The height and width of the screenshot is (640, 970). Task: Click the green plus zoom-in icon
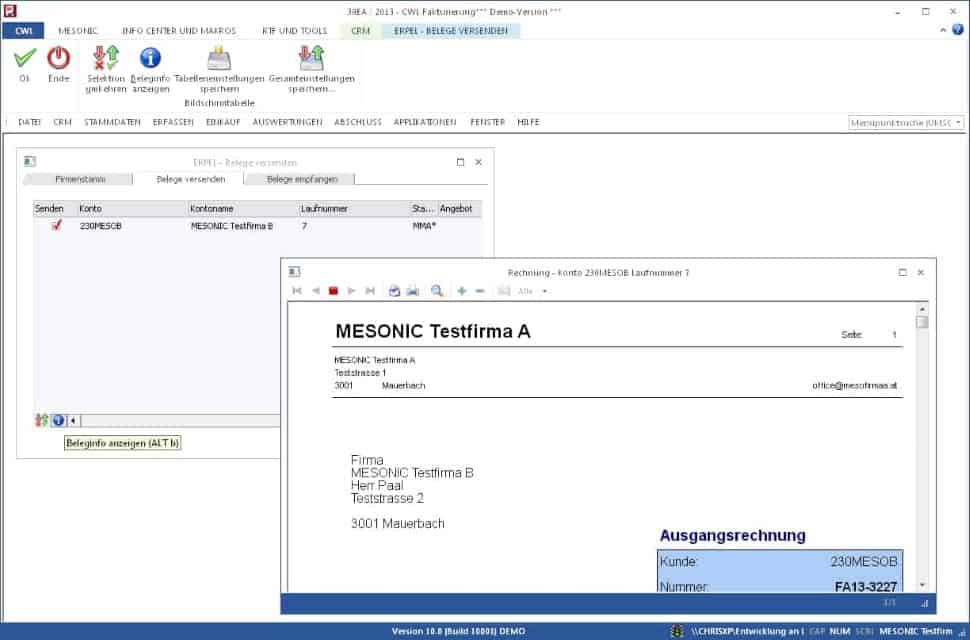point(462,291)
